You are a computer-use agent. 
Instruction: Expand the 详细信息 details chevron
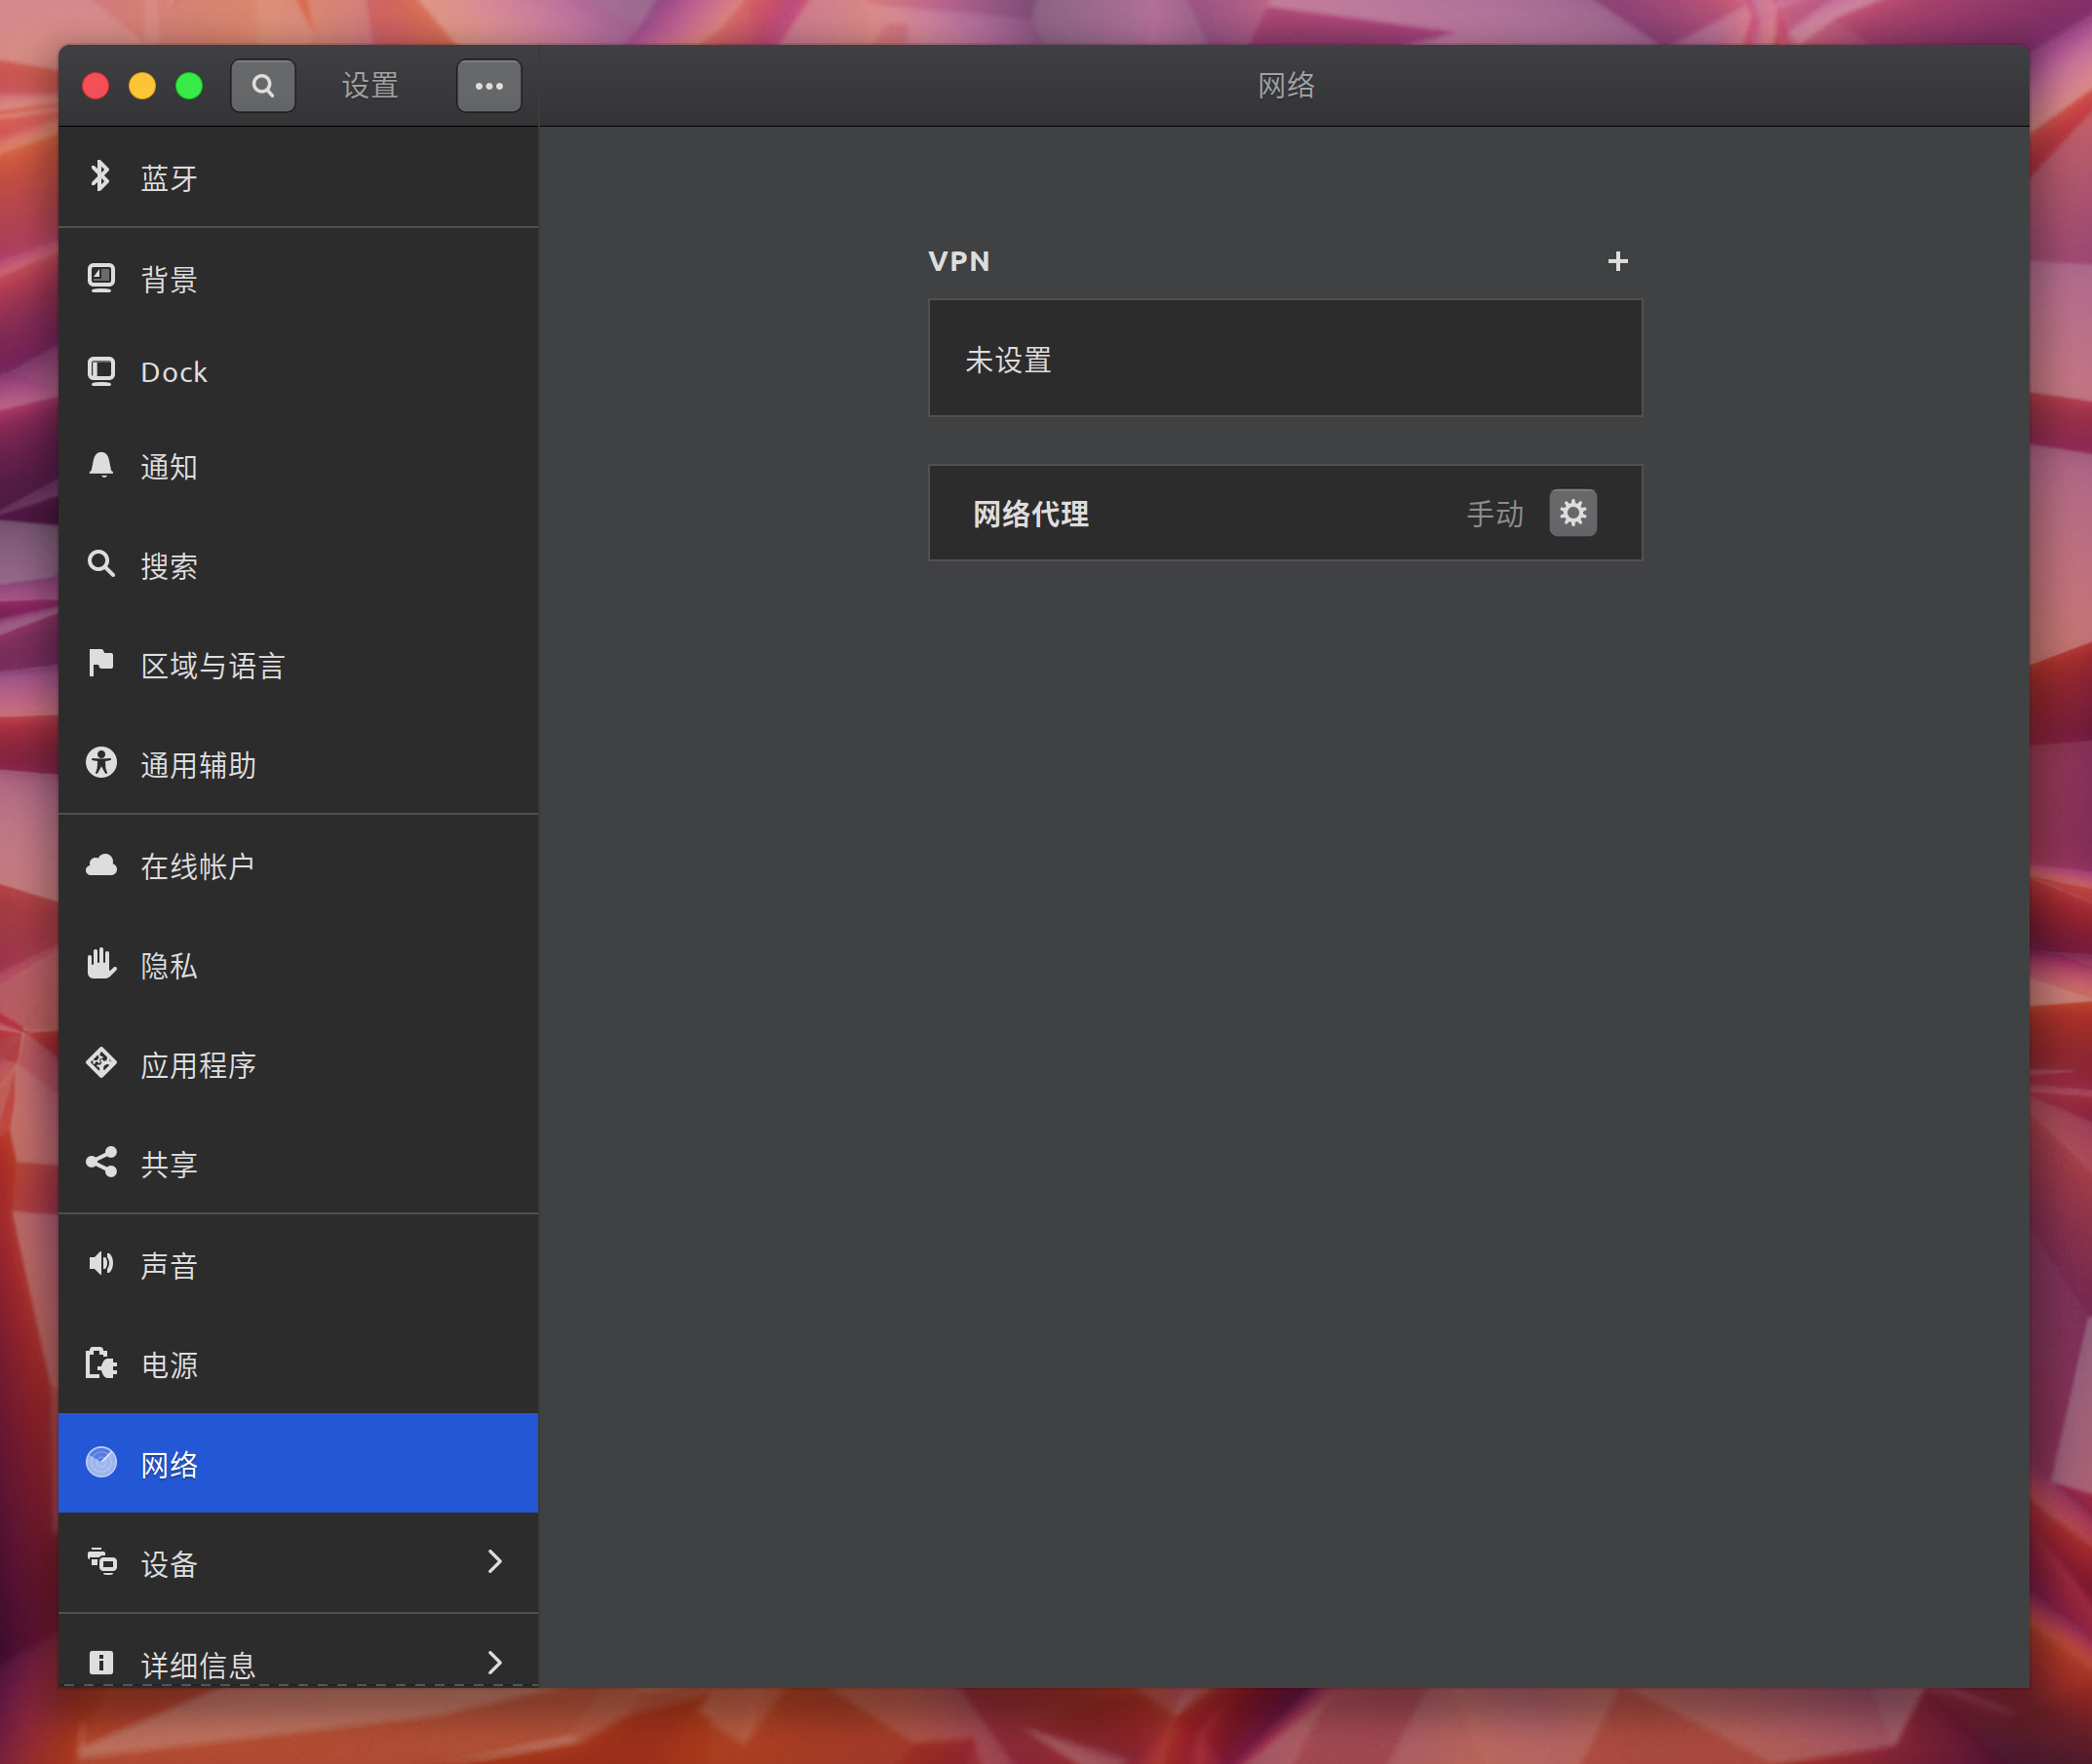click(x=494, y=1662)
